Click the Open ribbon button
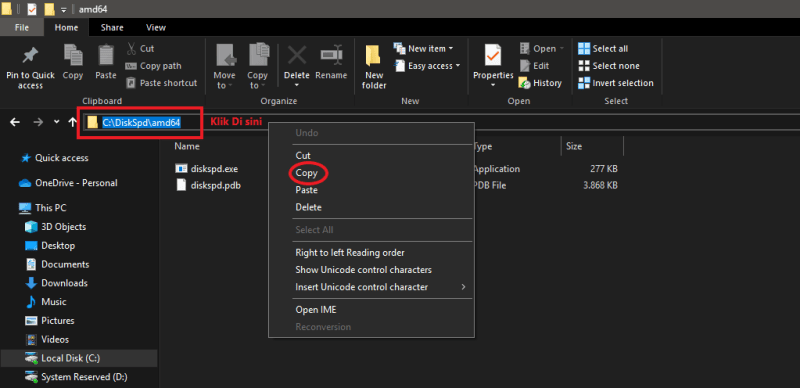The width and height of the screenshot is (800, 388). pos(542,48)
